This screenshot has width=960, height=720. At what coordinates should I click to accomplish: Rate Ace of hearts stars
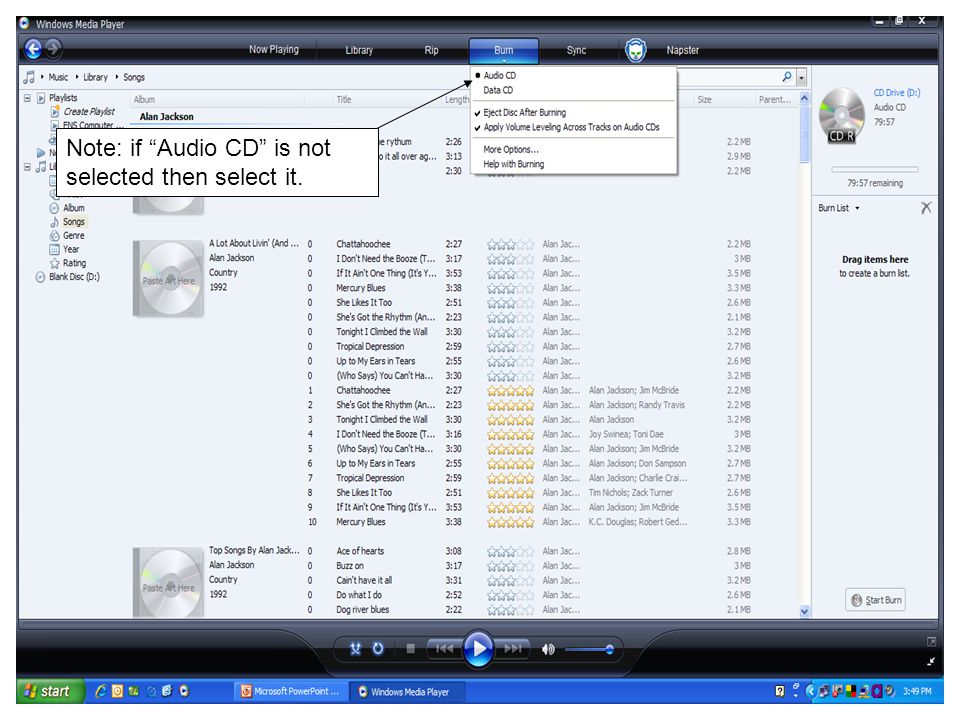pyautogui.click(x=510, y=552)
